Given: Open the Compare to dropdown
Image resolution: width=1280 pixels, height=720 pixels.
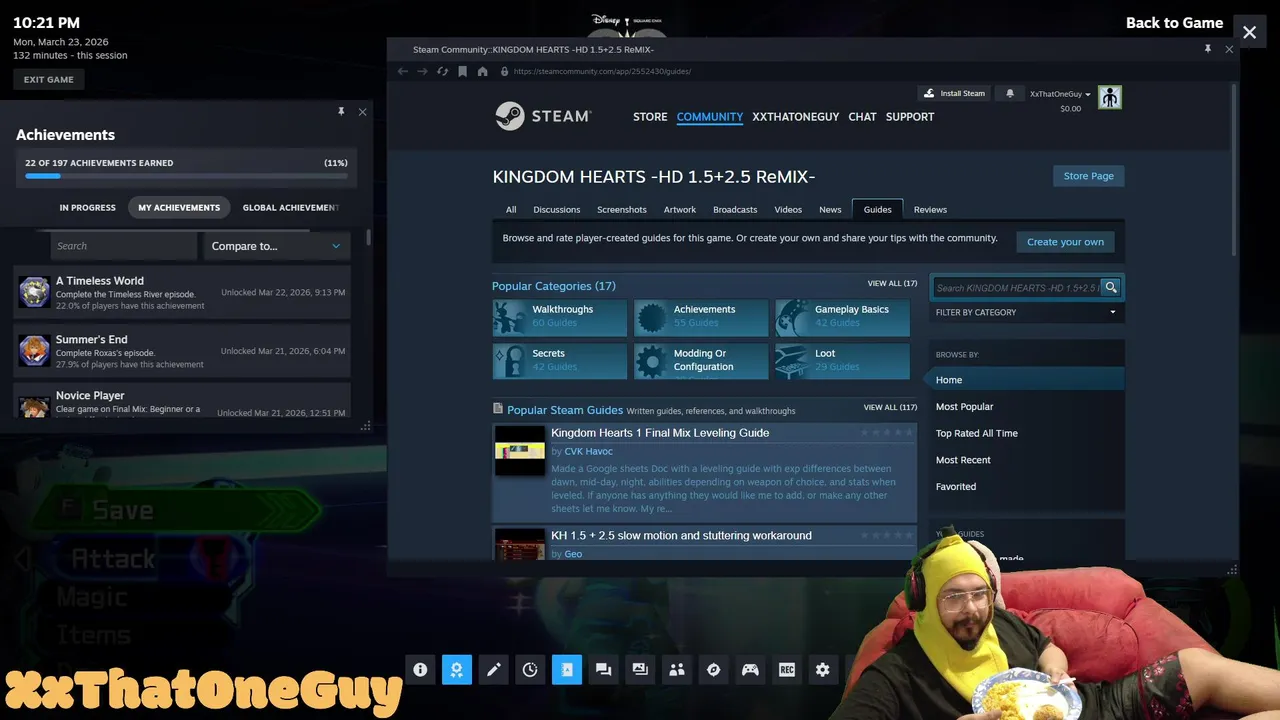Looking at the screenshot, I should point(276,246).
